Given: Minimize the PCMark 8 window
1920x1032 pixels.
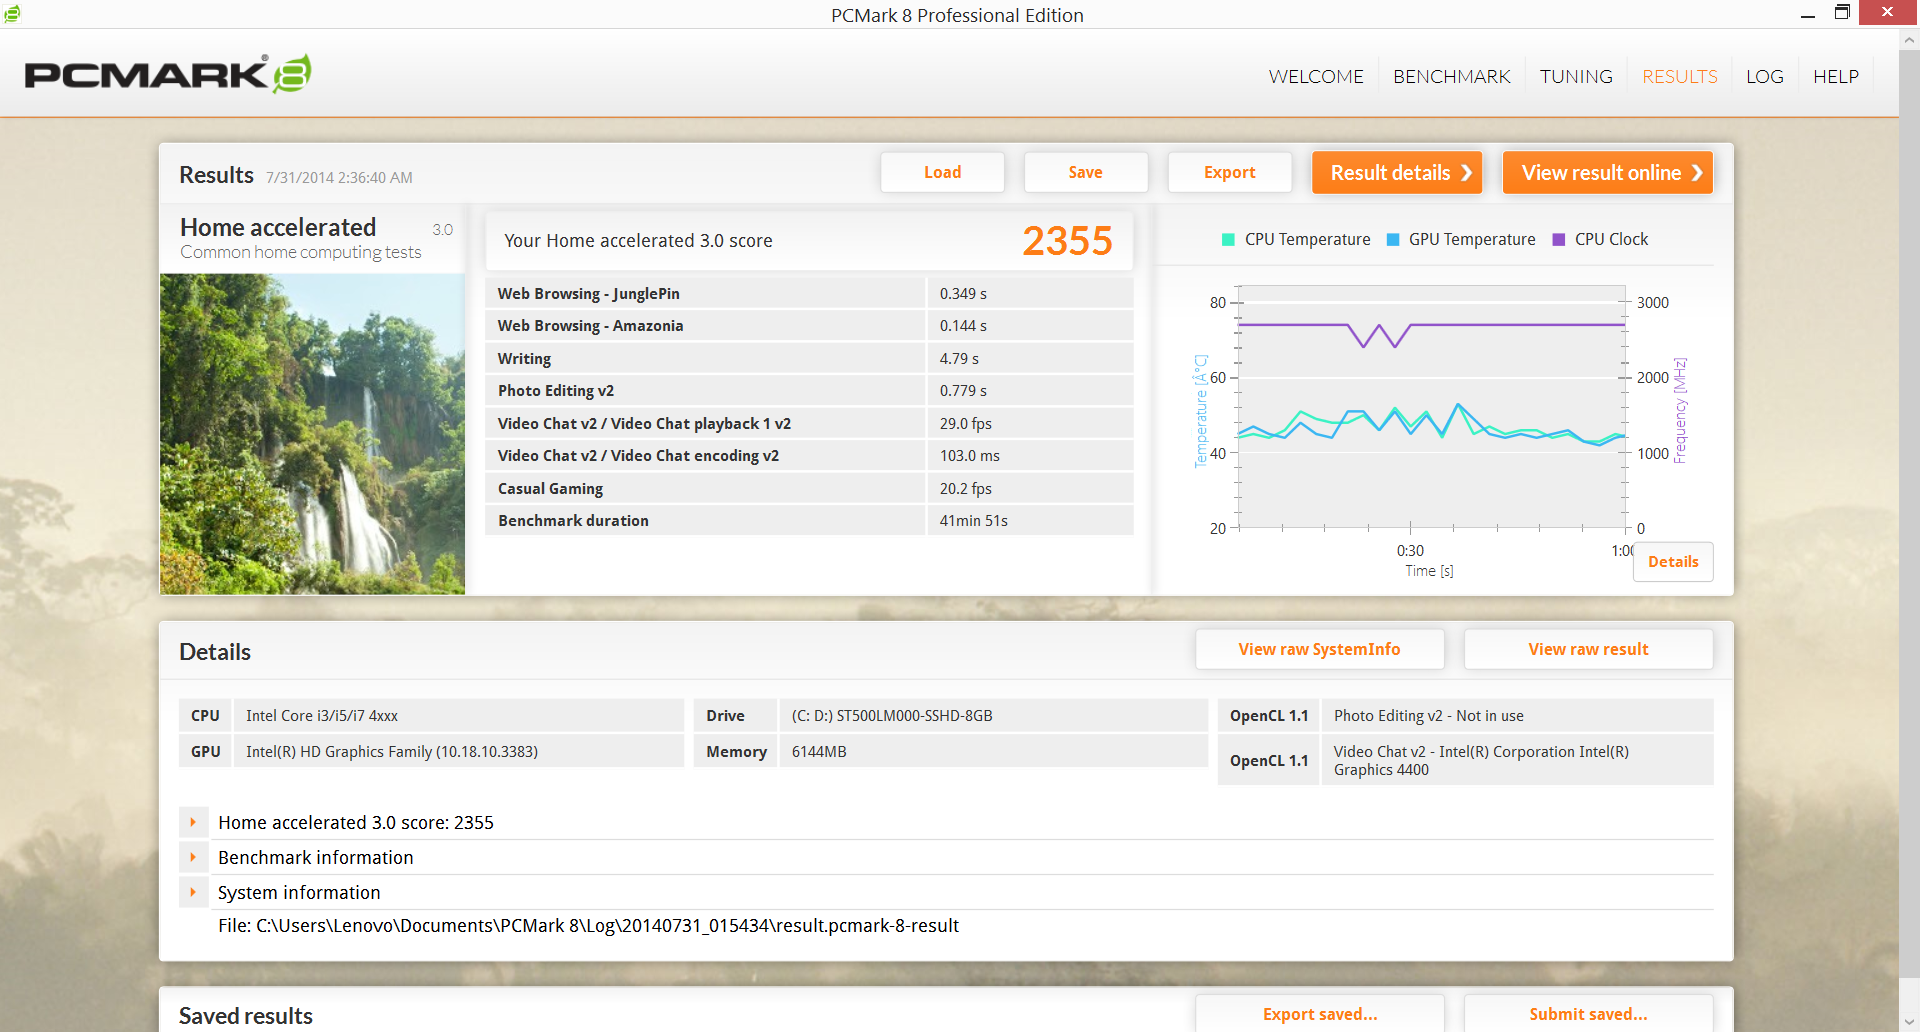Looking at the screenshot, I should point(1807,14).
